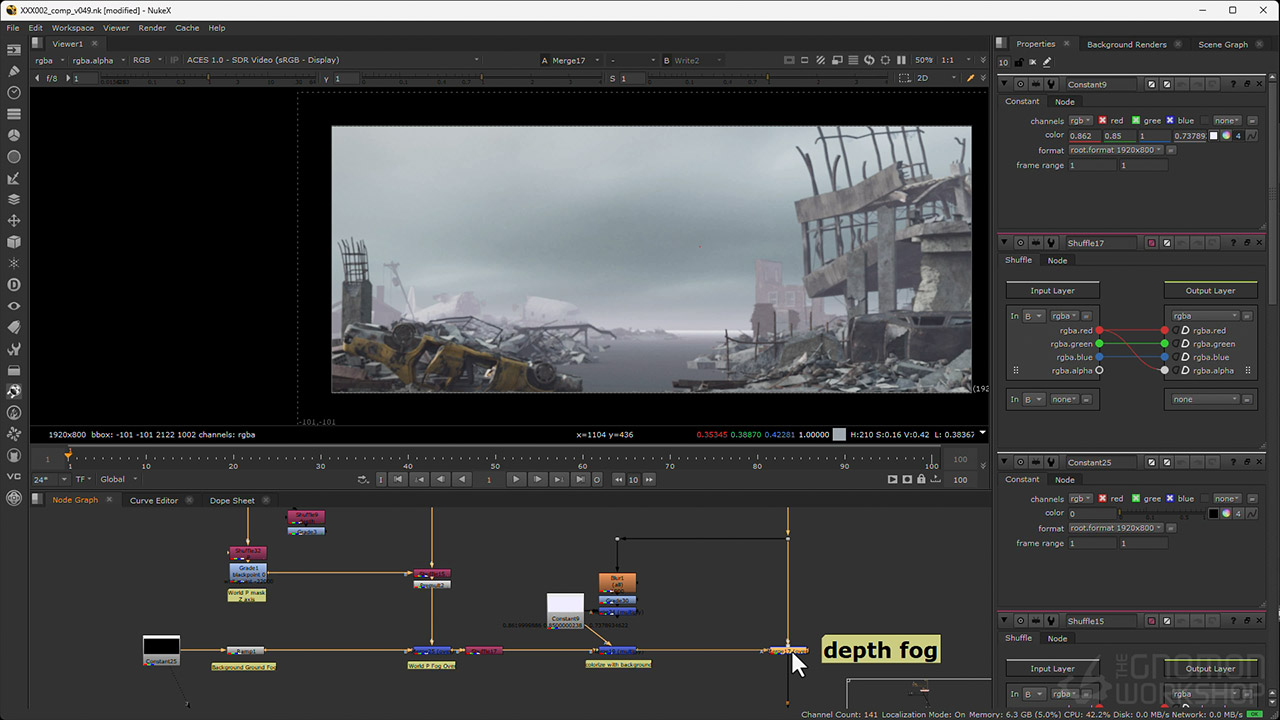The image size is (1280, 720).
Task: Open the Render menu
Action: [x=152, y=28]
